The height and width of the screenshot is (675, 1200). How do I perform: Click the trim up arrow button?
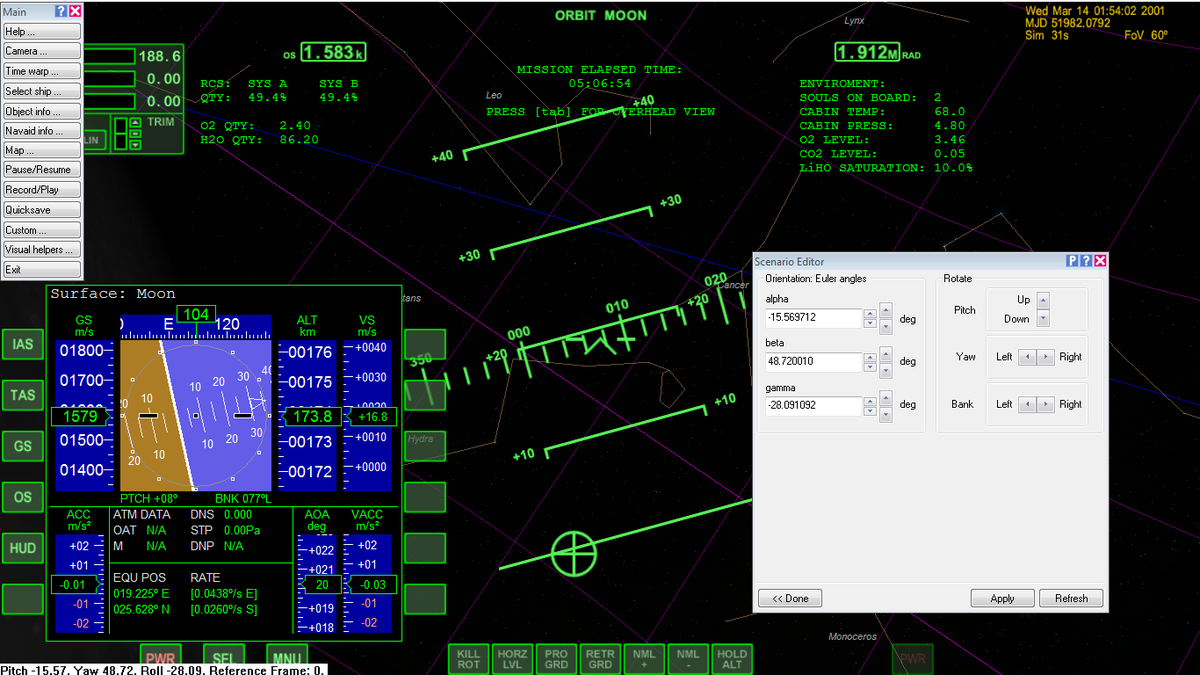pos(135,122)
